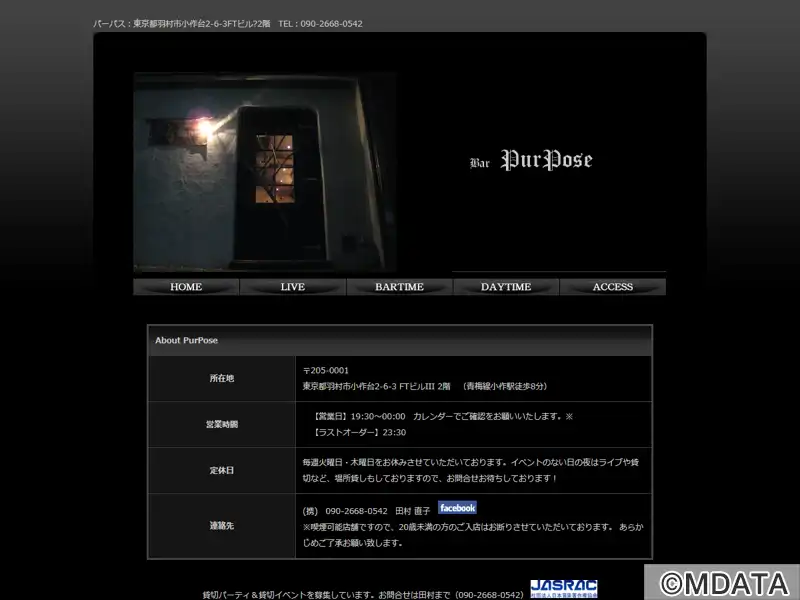
Task: Click the 所在地 row label
Action: (x=221, y=378)
